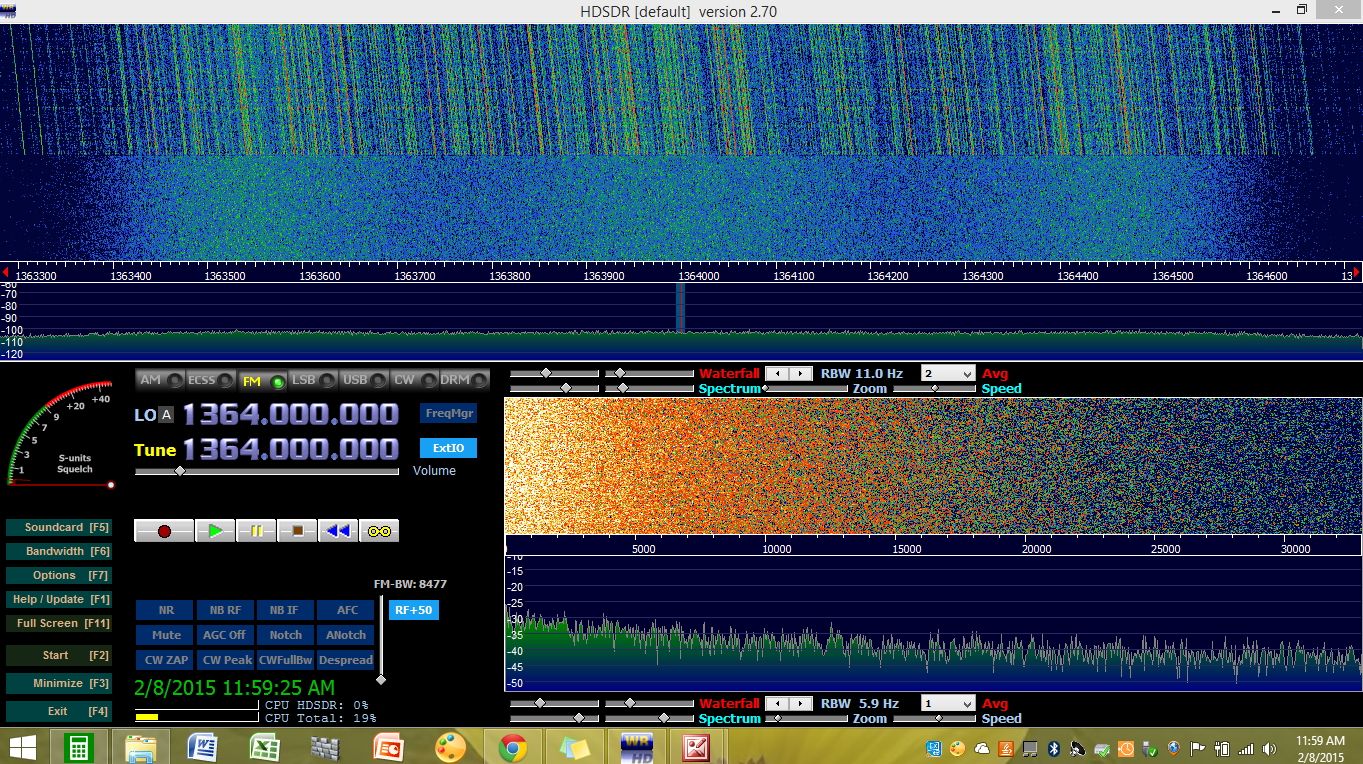Image resolution: width=1363 pixels, height=764 pixels.
Task: Stop playback with the stop button
Action: coord(297,531)
